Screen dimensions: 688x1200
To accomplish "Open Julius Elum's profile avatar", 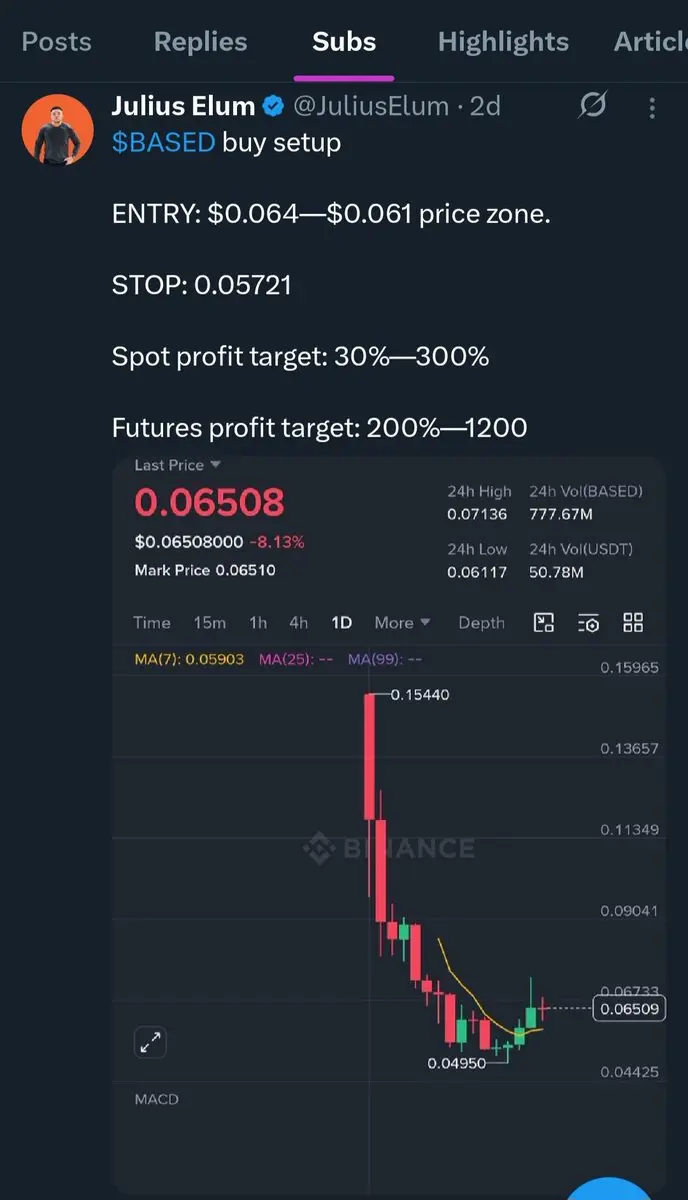I will tap(57, 129).
